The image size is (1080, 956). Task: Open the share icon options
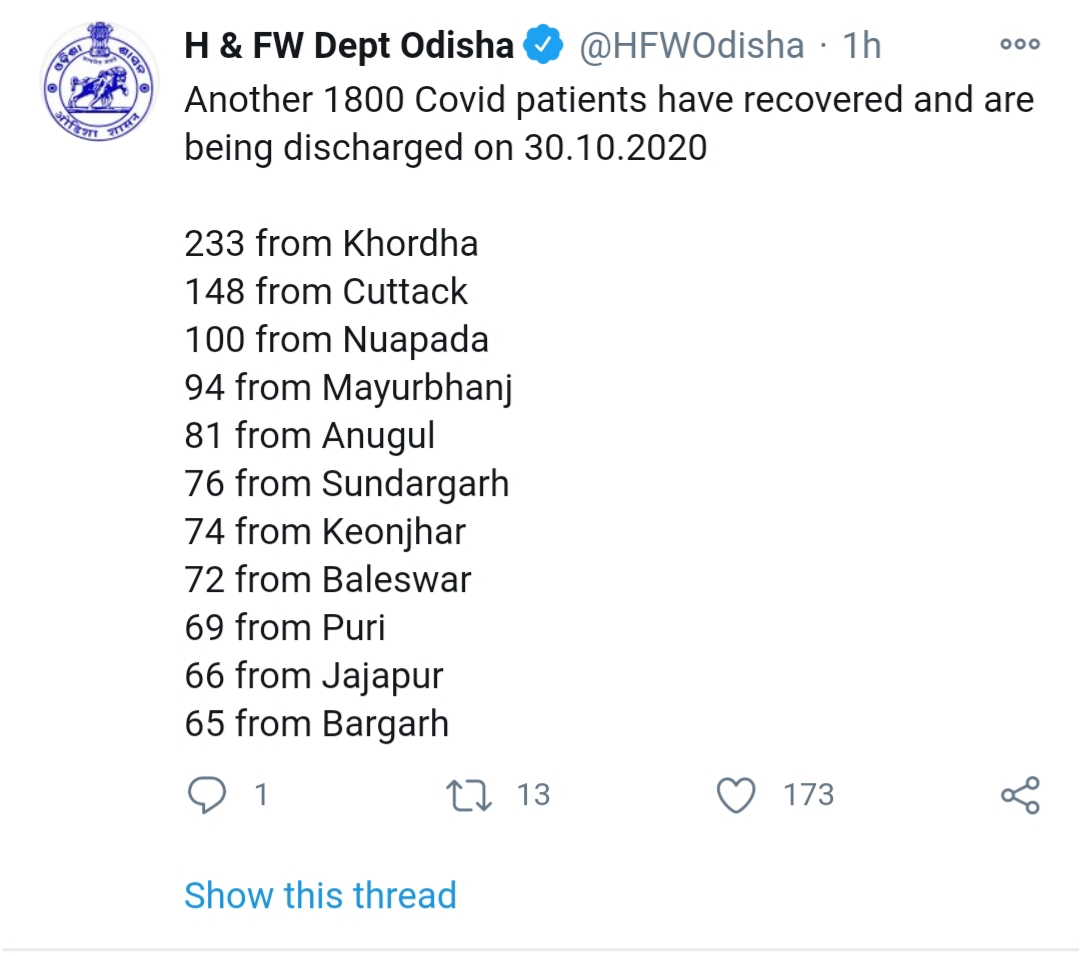coord(1020,795)
